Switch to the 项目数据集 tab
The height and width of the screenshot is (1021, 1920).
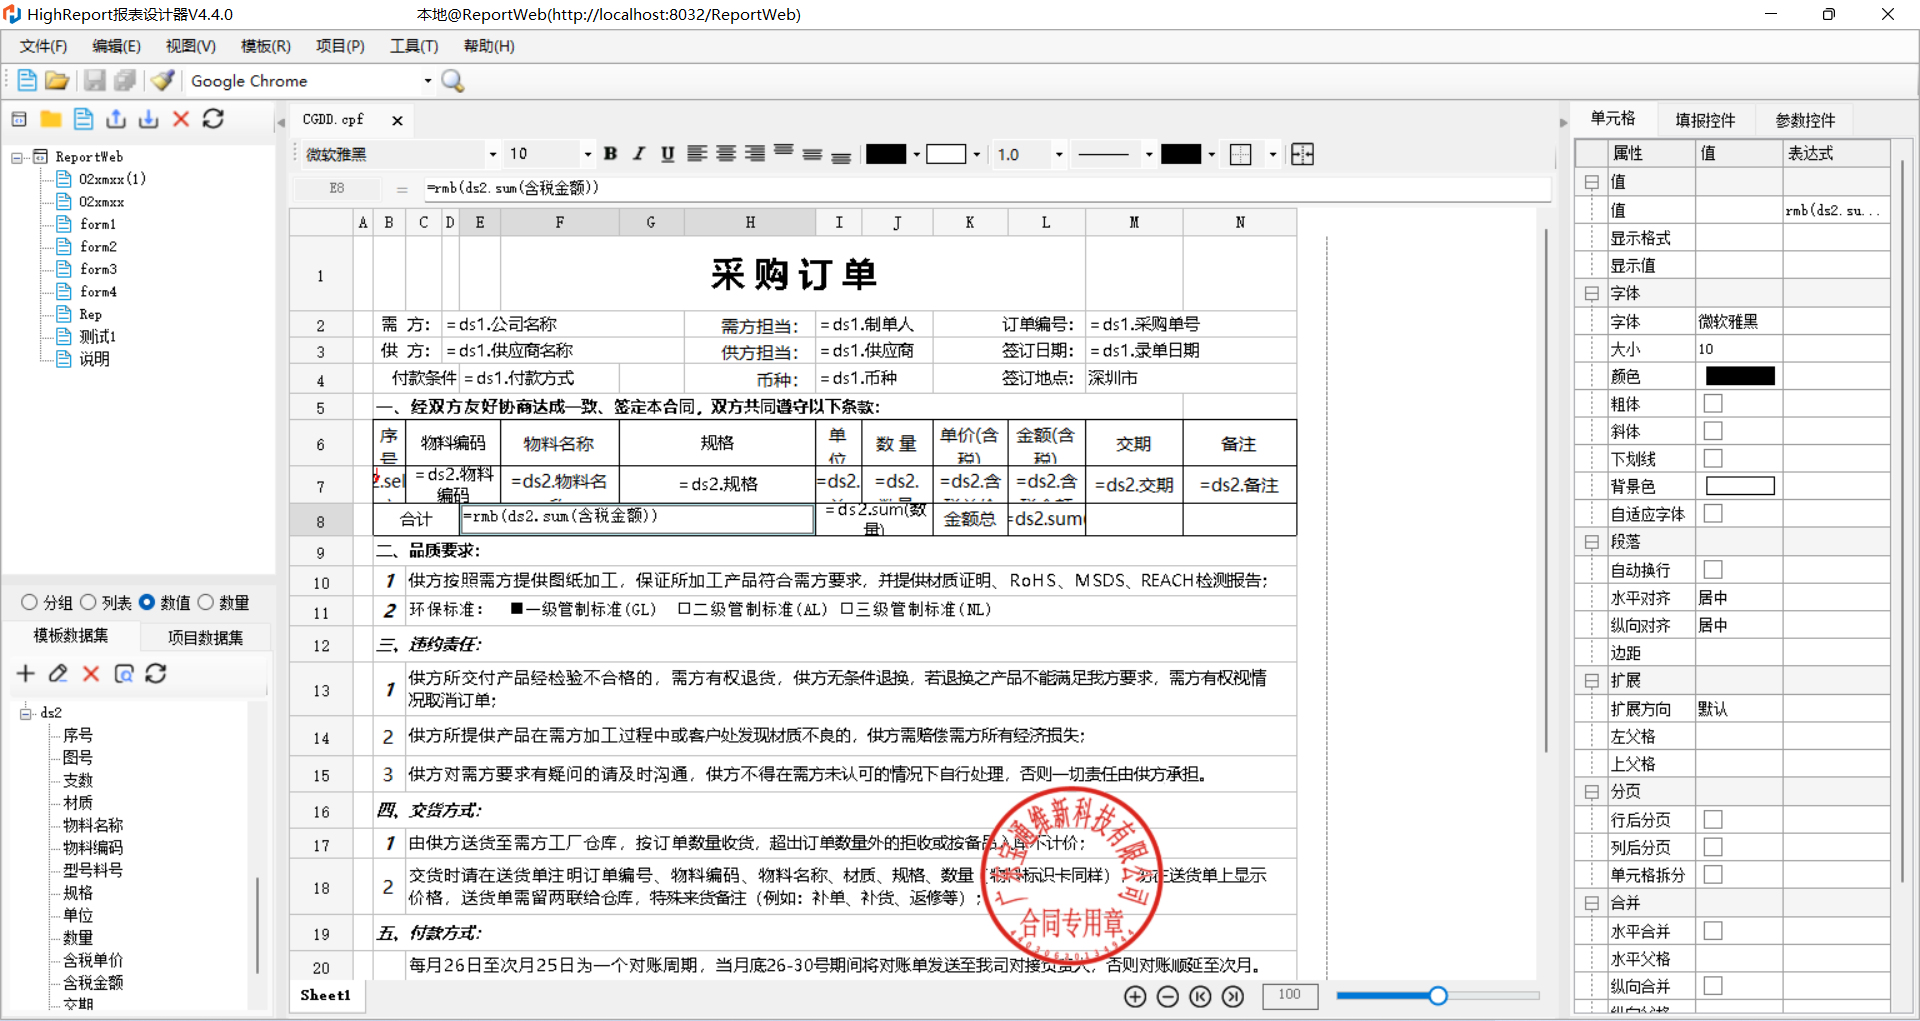(205, 637)
